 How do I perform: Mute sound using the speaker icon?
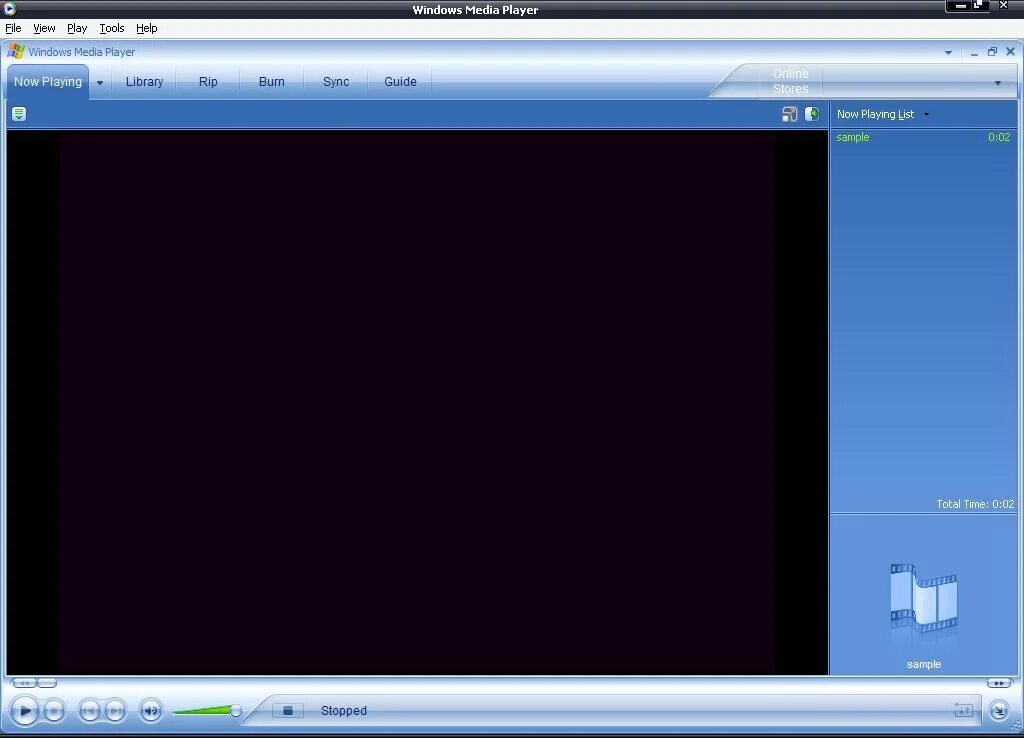coord(151,711)
